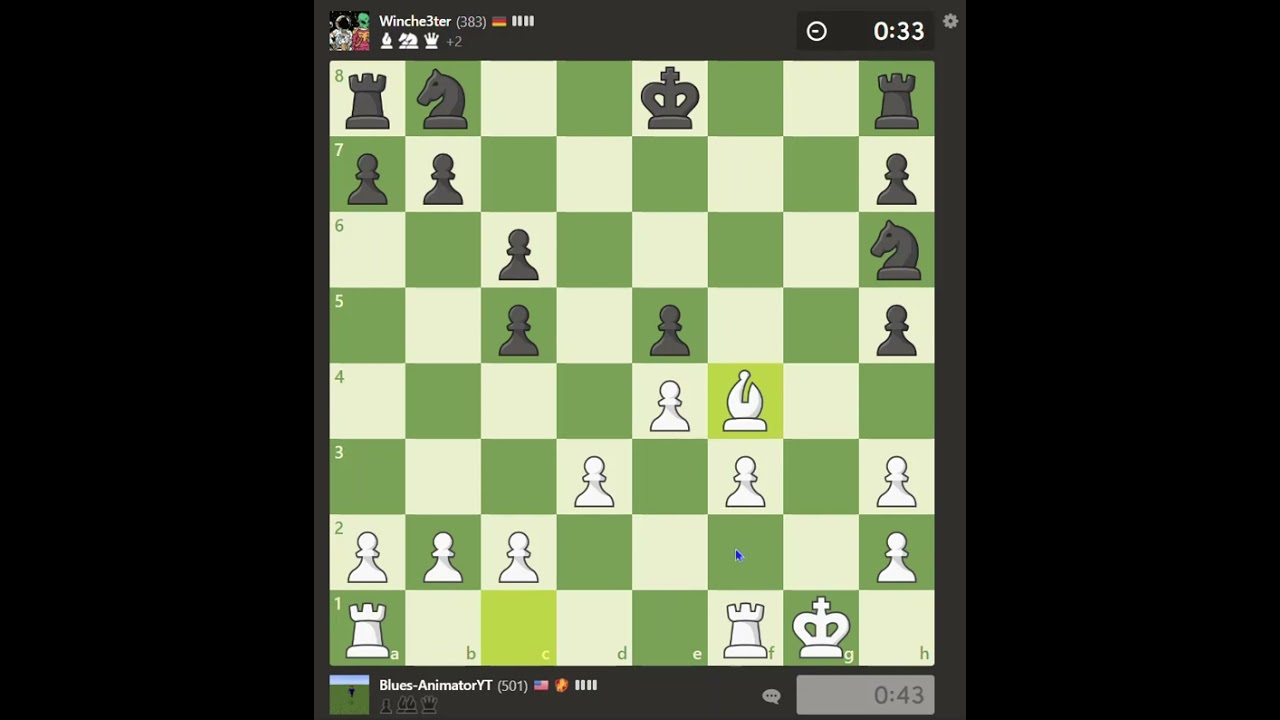Click the black knight on h6
Image resolution: width=1280 pixels, height=720 pixels.
click(x=896, y=250)
